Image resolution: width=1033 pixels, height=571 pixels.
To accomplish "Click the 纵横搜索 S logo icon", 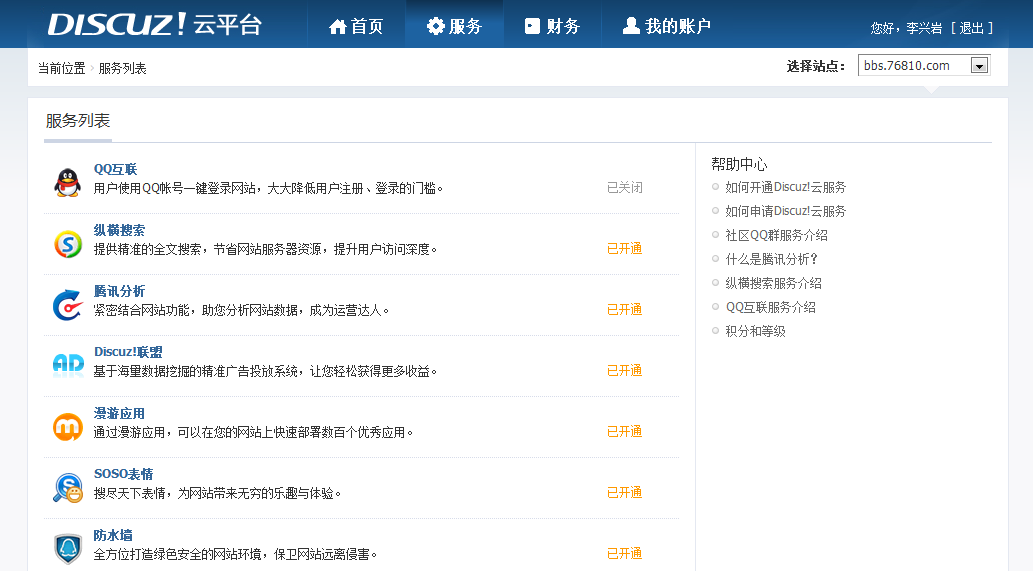I will coord(68,244).
